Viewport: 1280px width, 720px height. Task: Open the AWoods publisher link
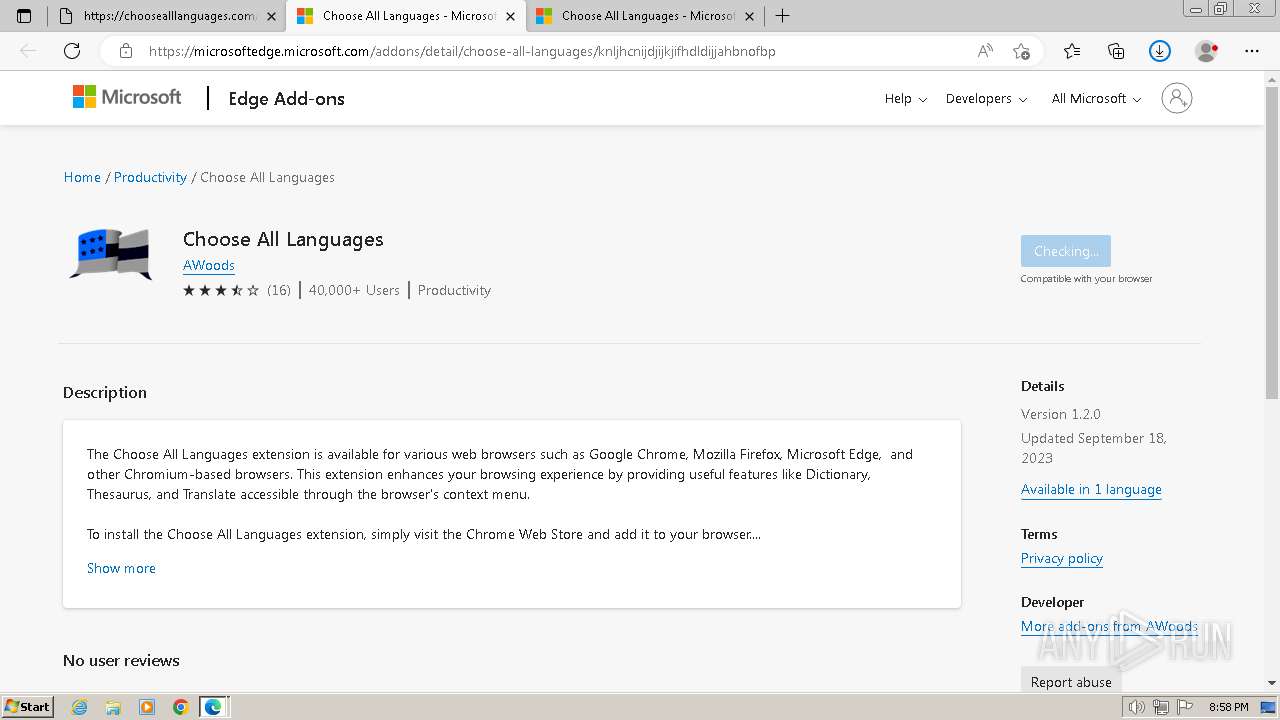tap(209, 265)
